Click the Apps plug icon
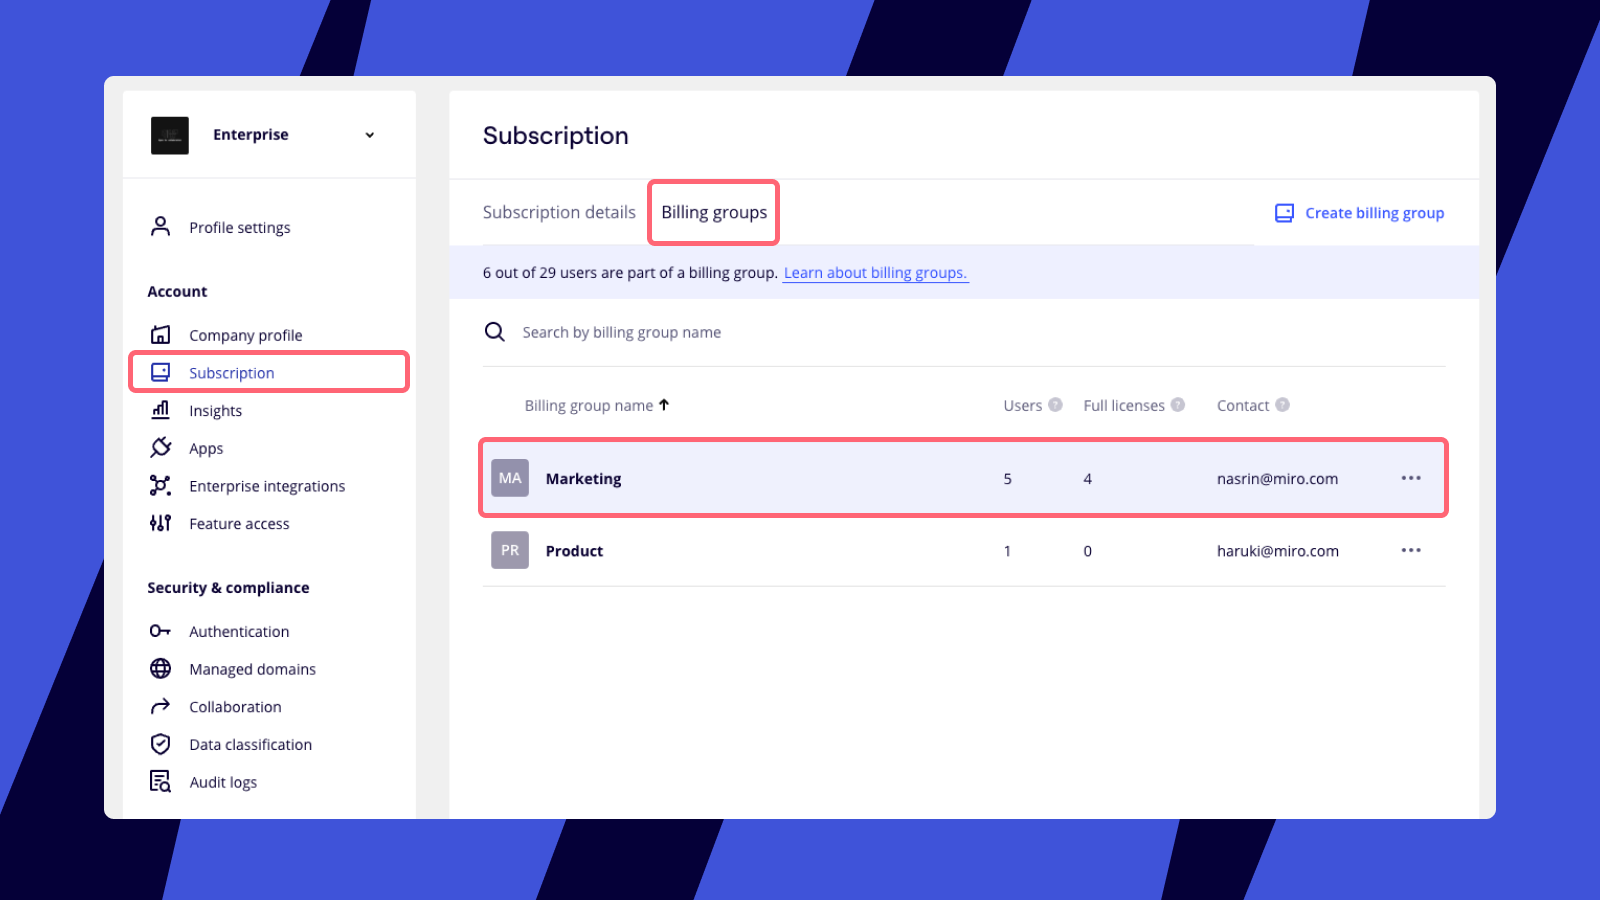Image resolution: width=1600 pixels, height=900 pixels. coord(160,448)
